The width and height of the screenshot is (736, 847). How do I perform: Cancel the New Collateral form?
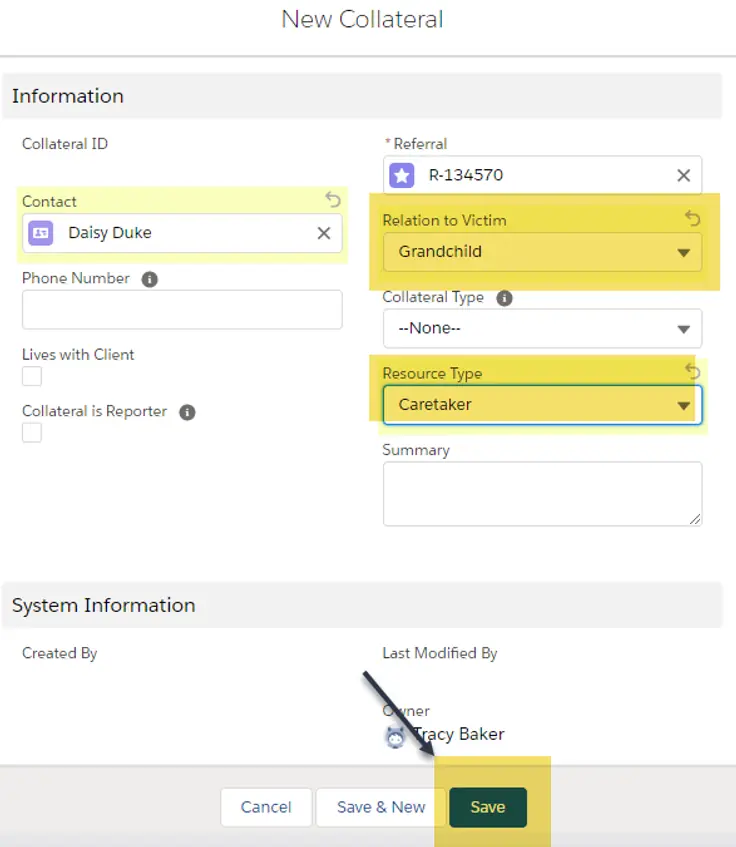(x=266, y=807)
